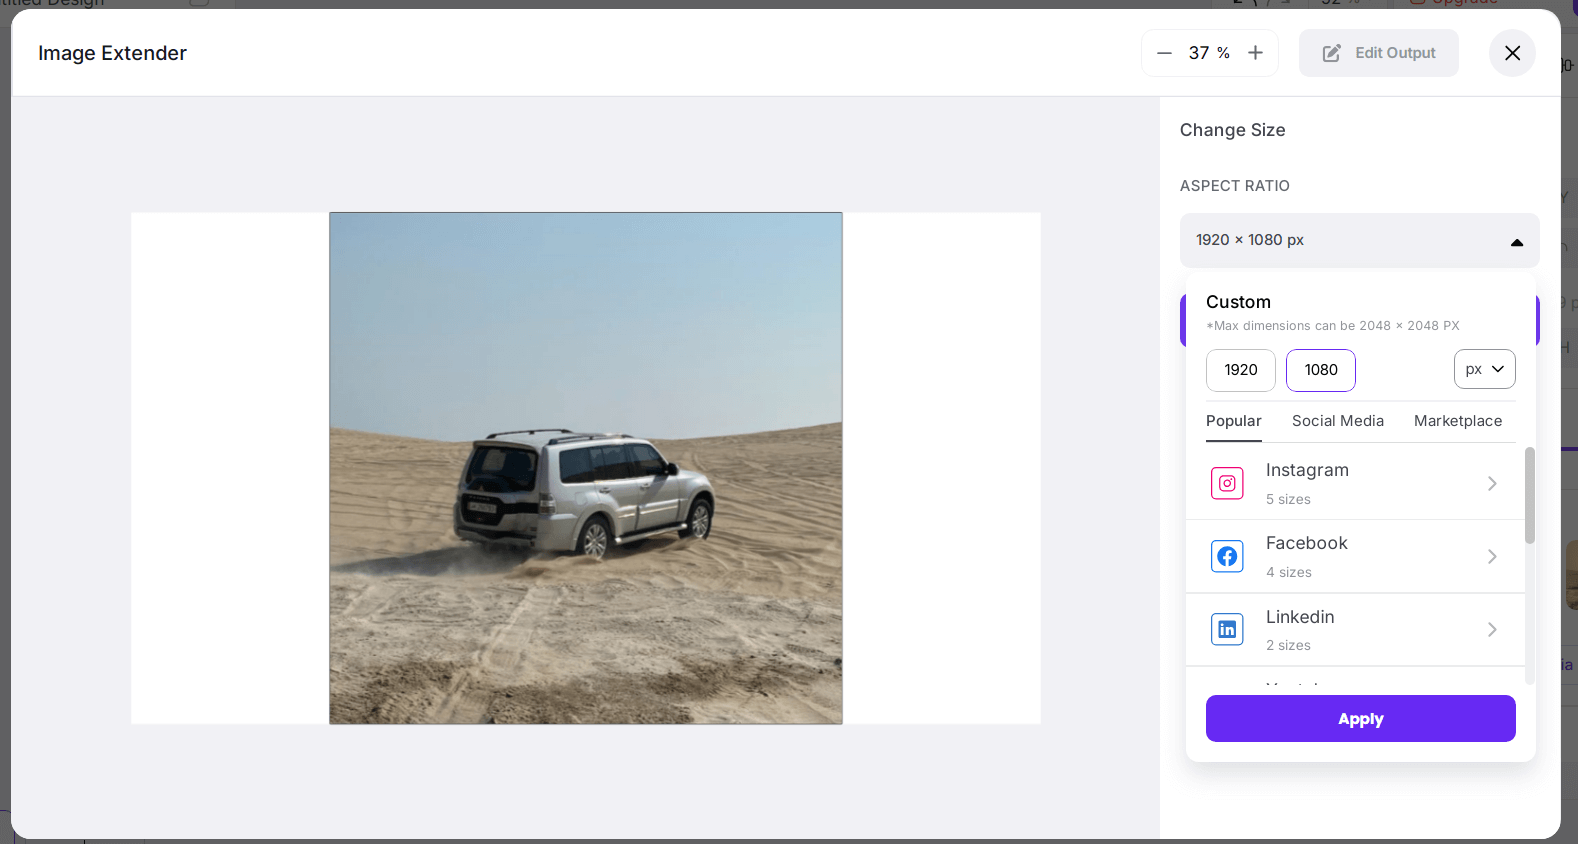Switch to the Popular tab
Screen dimensions: 1578x844
1234,421
